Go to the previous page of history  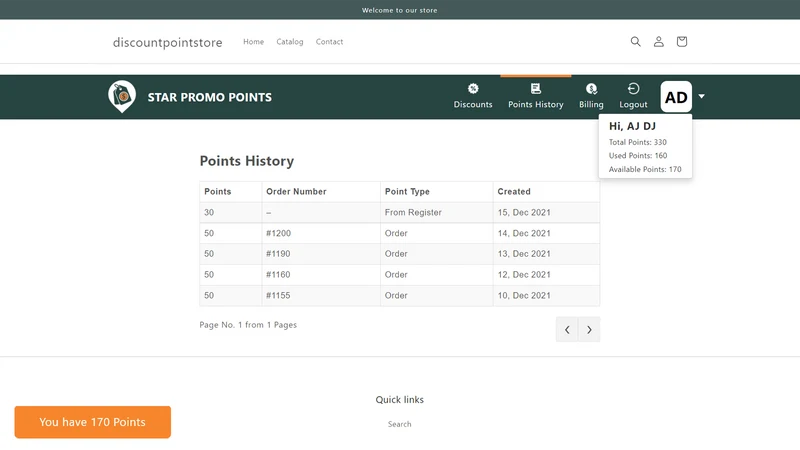point(567,330)
